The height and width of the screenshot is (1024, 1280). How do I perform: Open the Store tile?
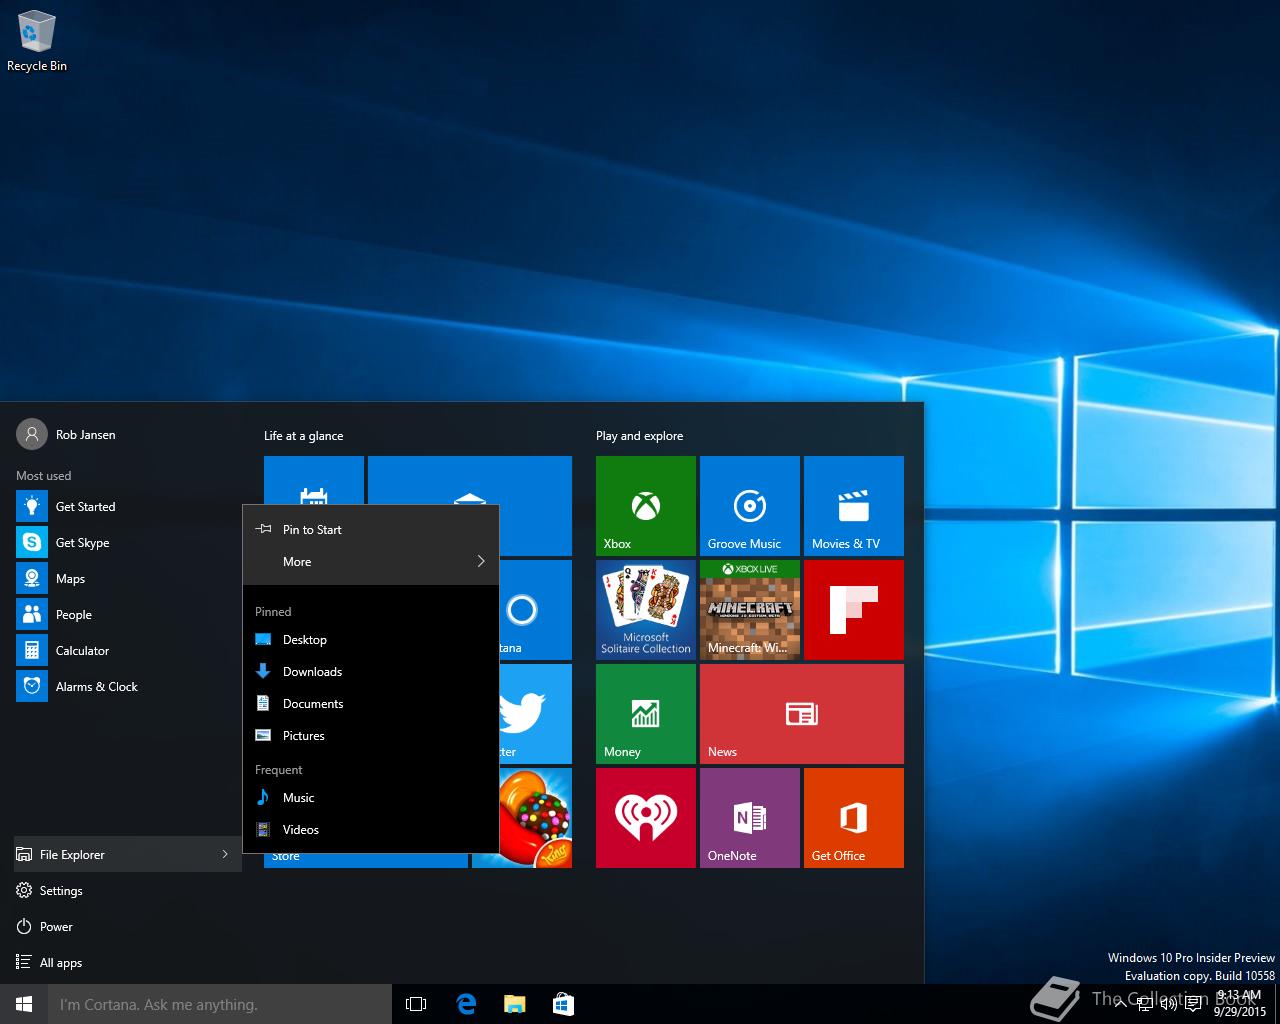tap(365, 860)
